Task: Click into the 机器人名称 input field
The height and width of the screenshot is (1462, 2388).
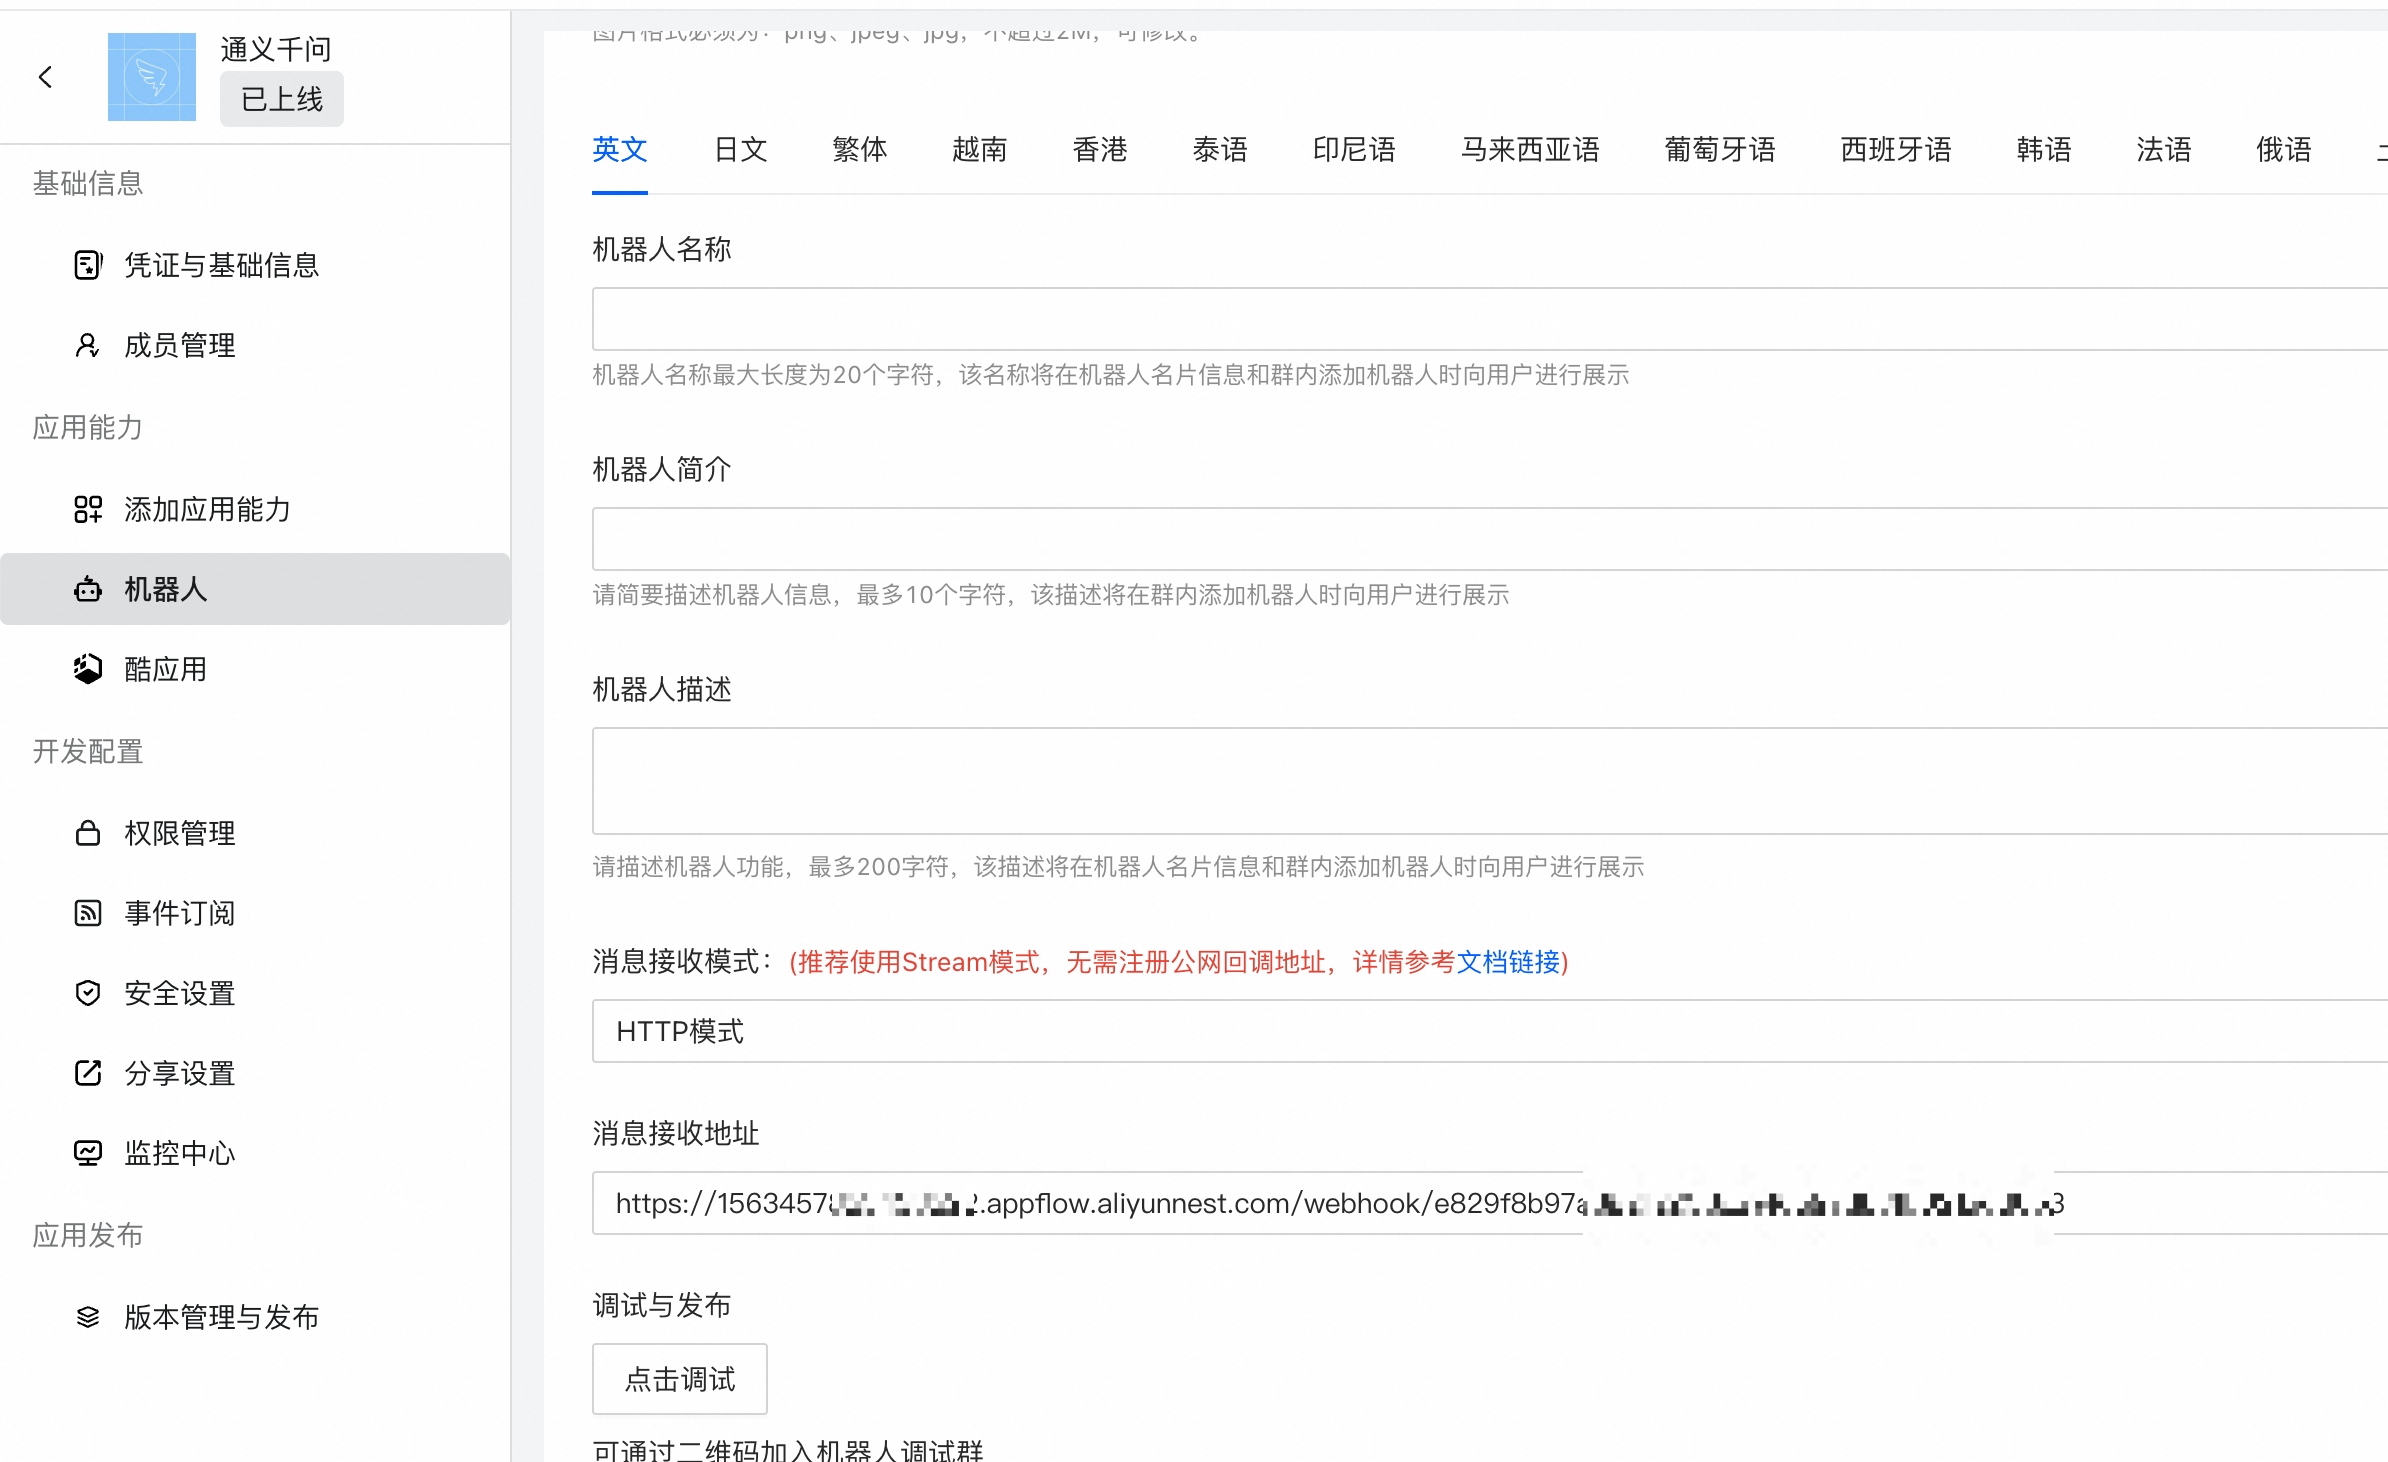Action: point(1488,319)
